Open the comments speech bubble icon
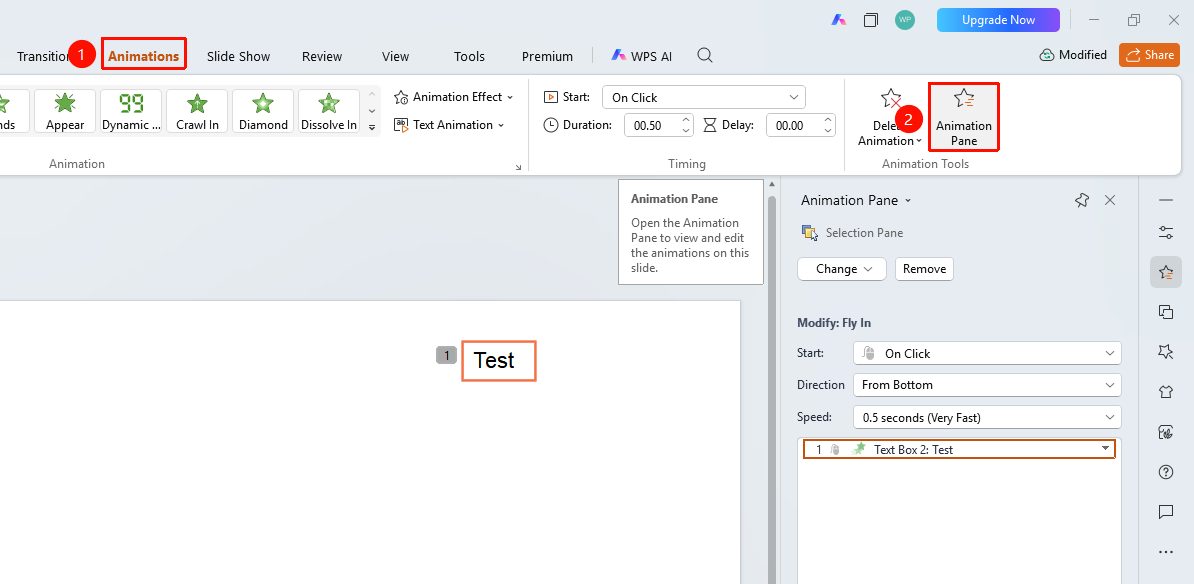 tap(1165, 512)
